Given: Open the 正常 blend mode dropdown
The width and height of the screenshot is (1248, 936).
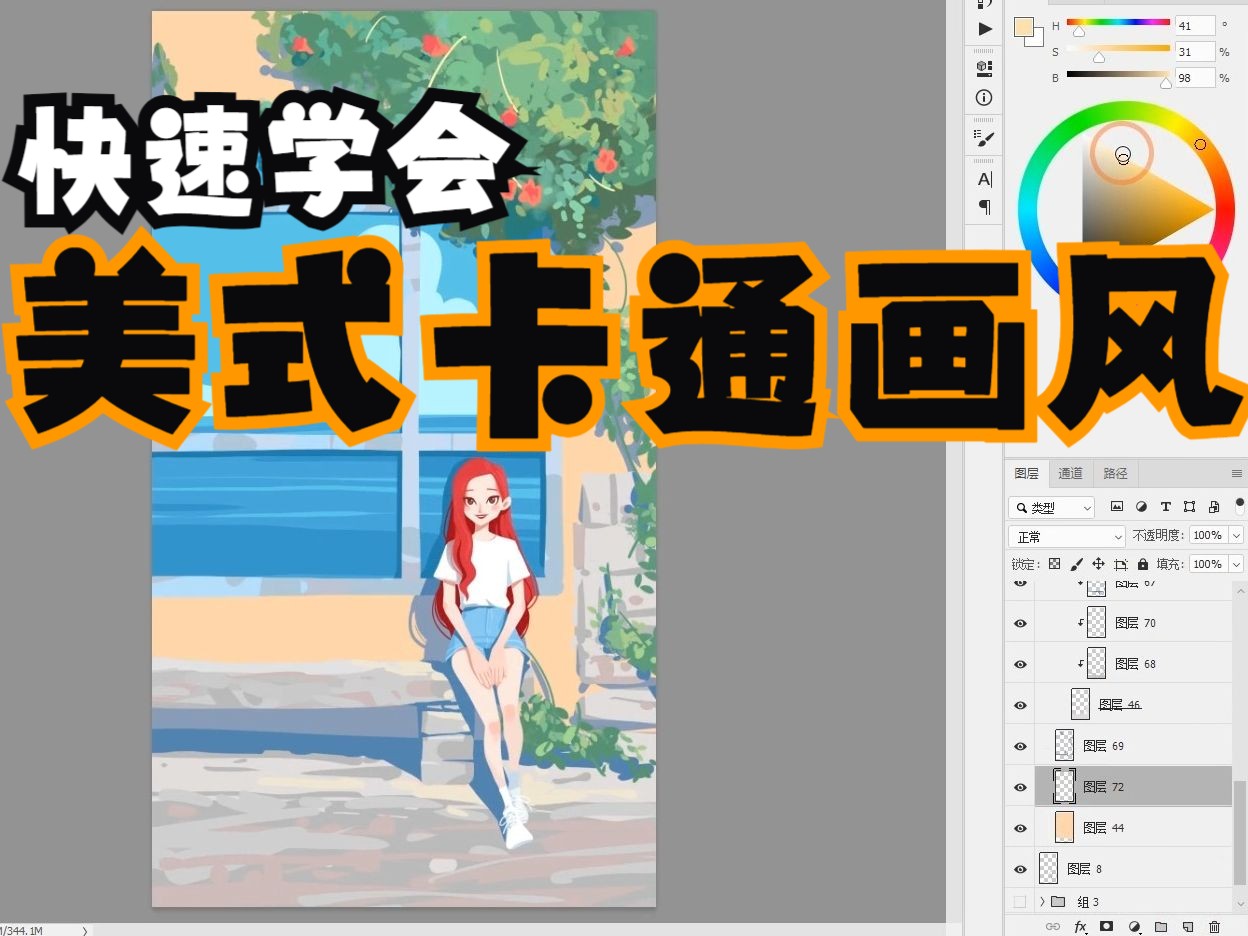Looking at the screenshot, I should click(x=1066, y=535).
